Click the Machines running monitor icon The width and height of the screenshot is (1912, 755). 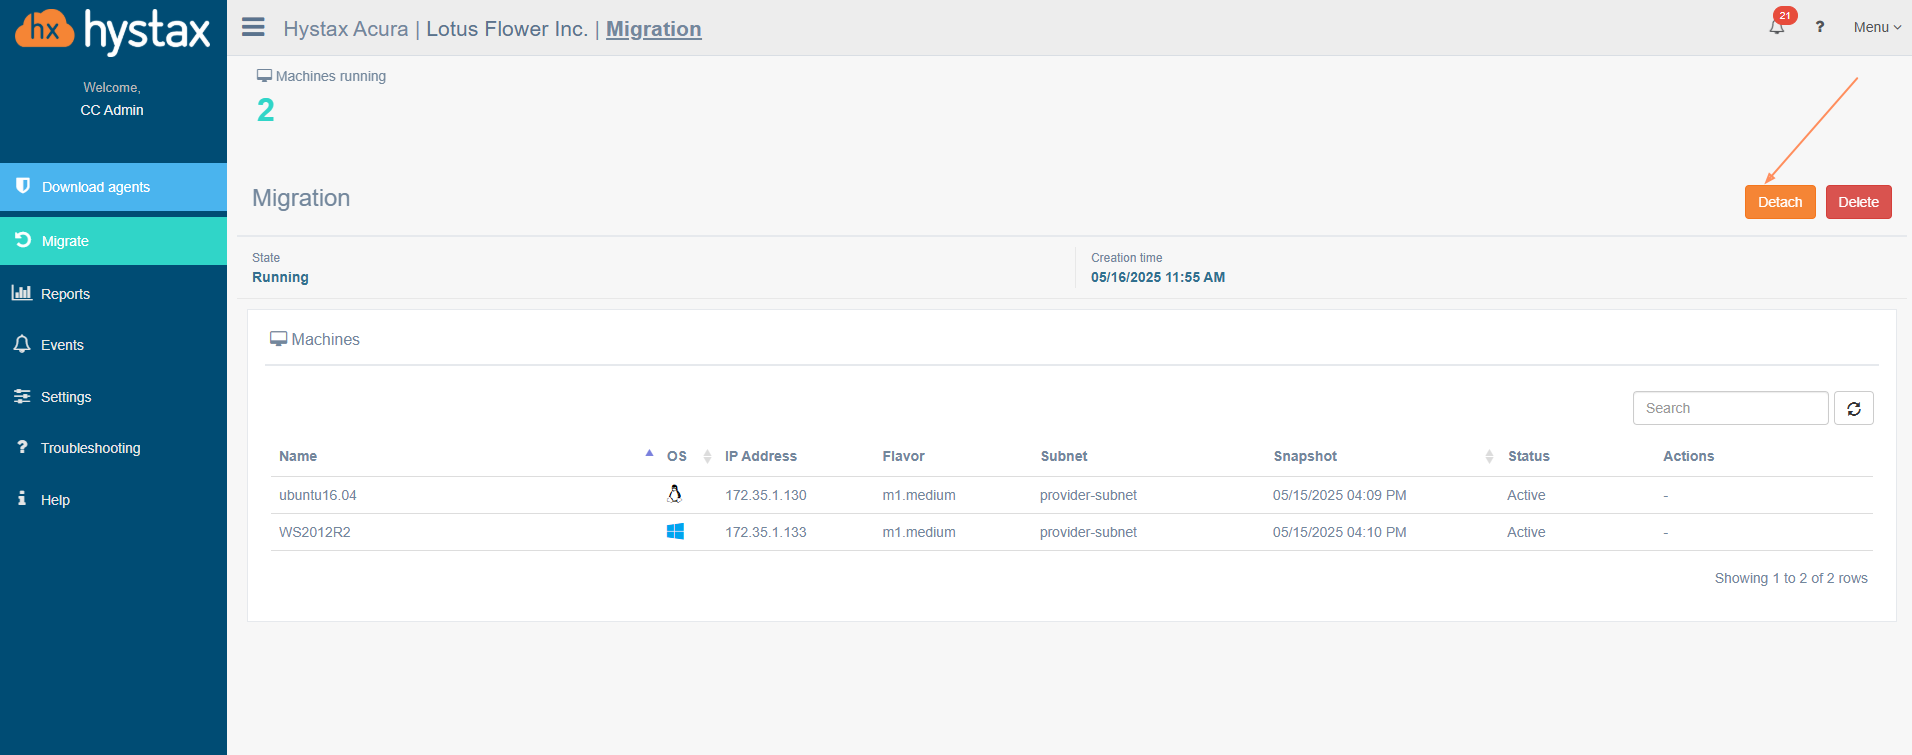tap(264, 76)
